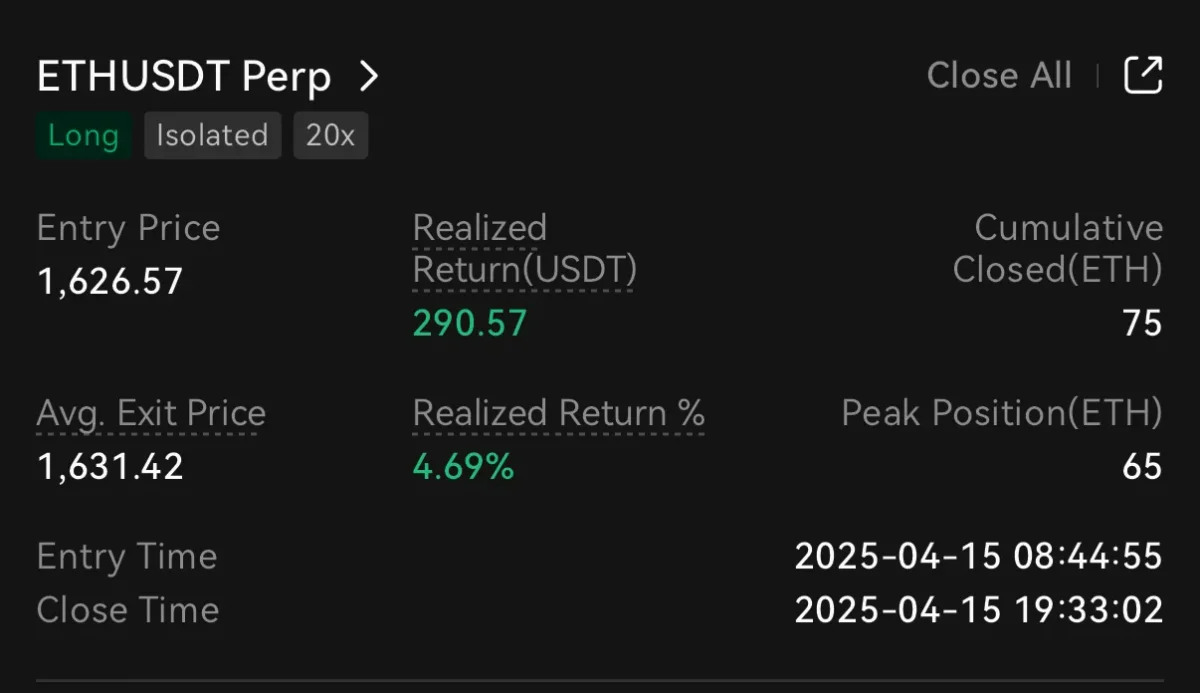Tap the Peak Position(ETH) label
1200x693 pixels.
click(x=1002, y=413)
